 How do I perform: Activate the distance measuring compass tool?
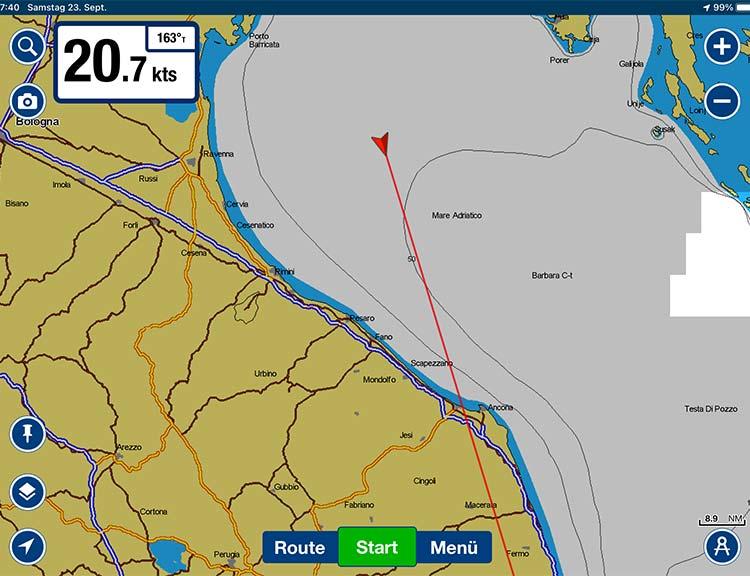721,546
